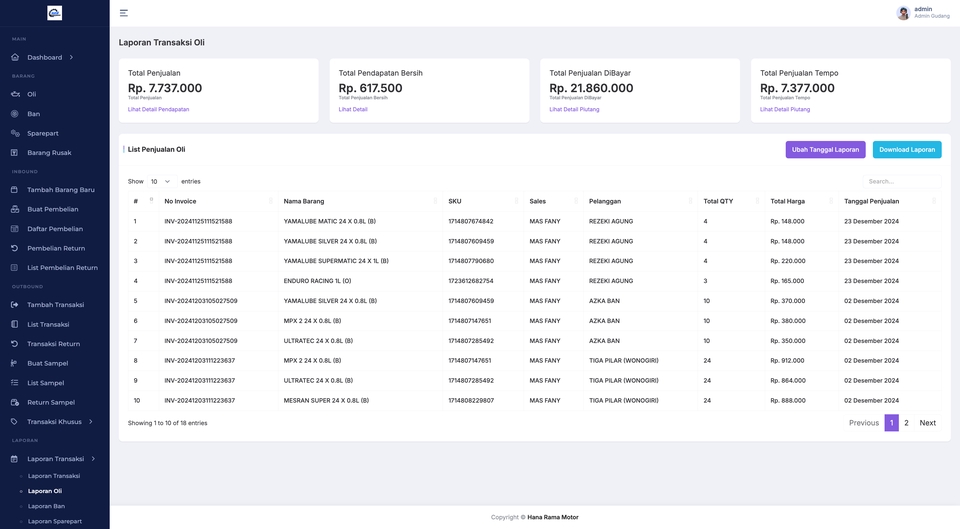Click the Transaksi Return icon

point(15,343)
